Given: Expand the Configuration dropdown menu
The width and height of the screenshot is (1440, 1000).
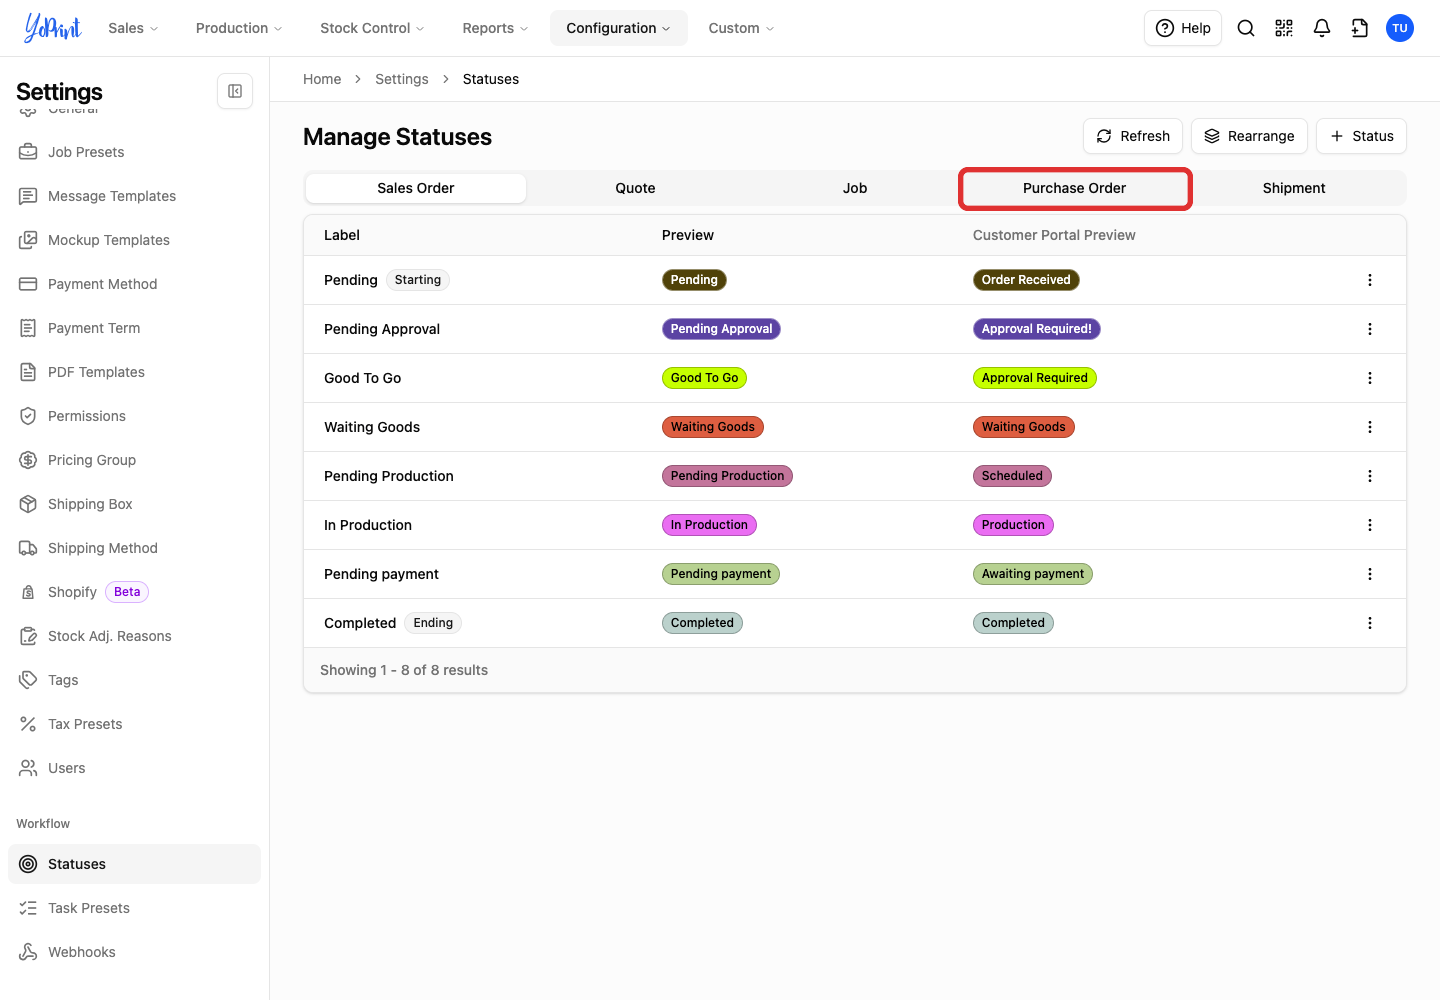Looking at the screenshot, I should point(619,28).
